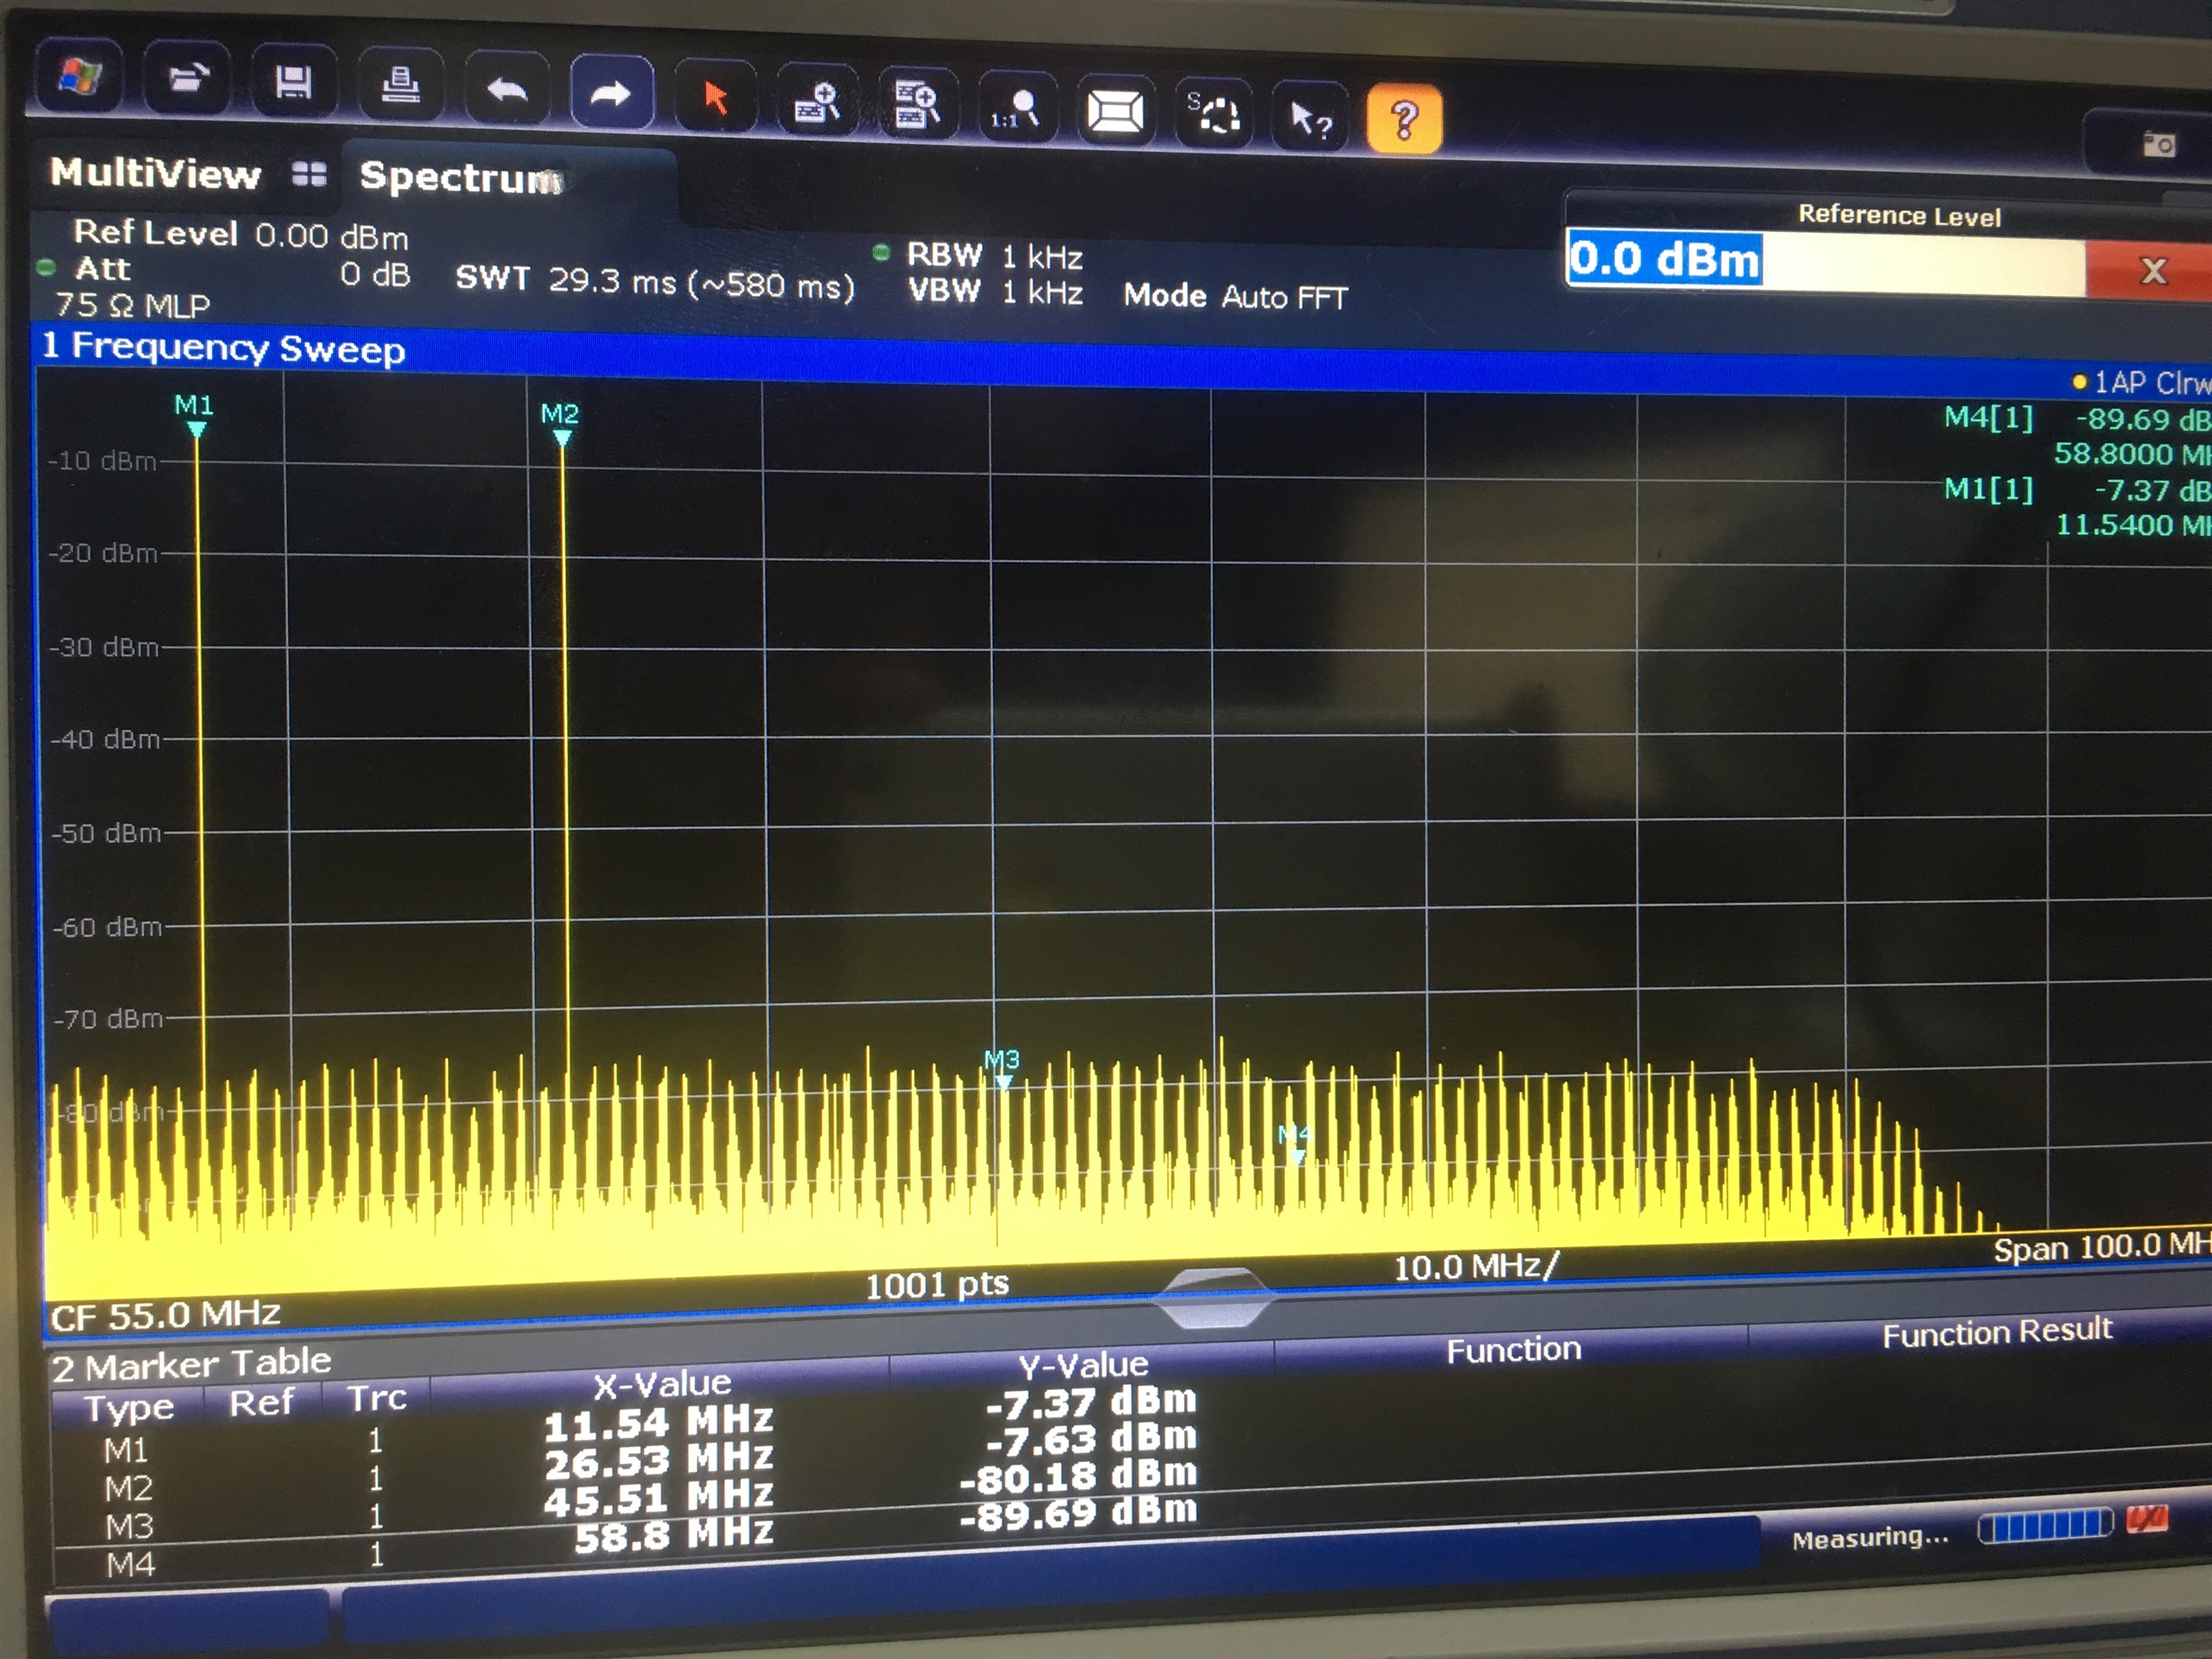Click the -7.37 dBm Y-value cell
This screenshot has width=2212, height=1659.
point(1090,1401)
